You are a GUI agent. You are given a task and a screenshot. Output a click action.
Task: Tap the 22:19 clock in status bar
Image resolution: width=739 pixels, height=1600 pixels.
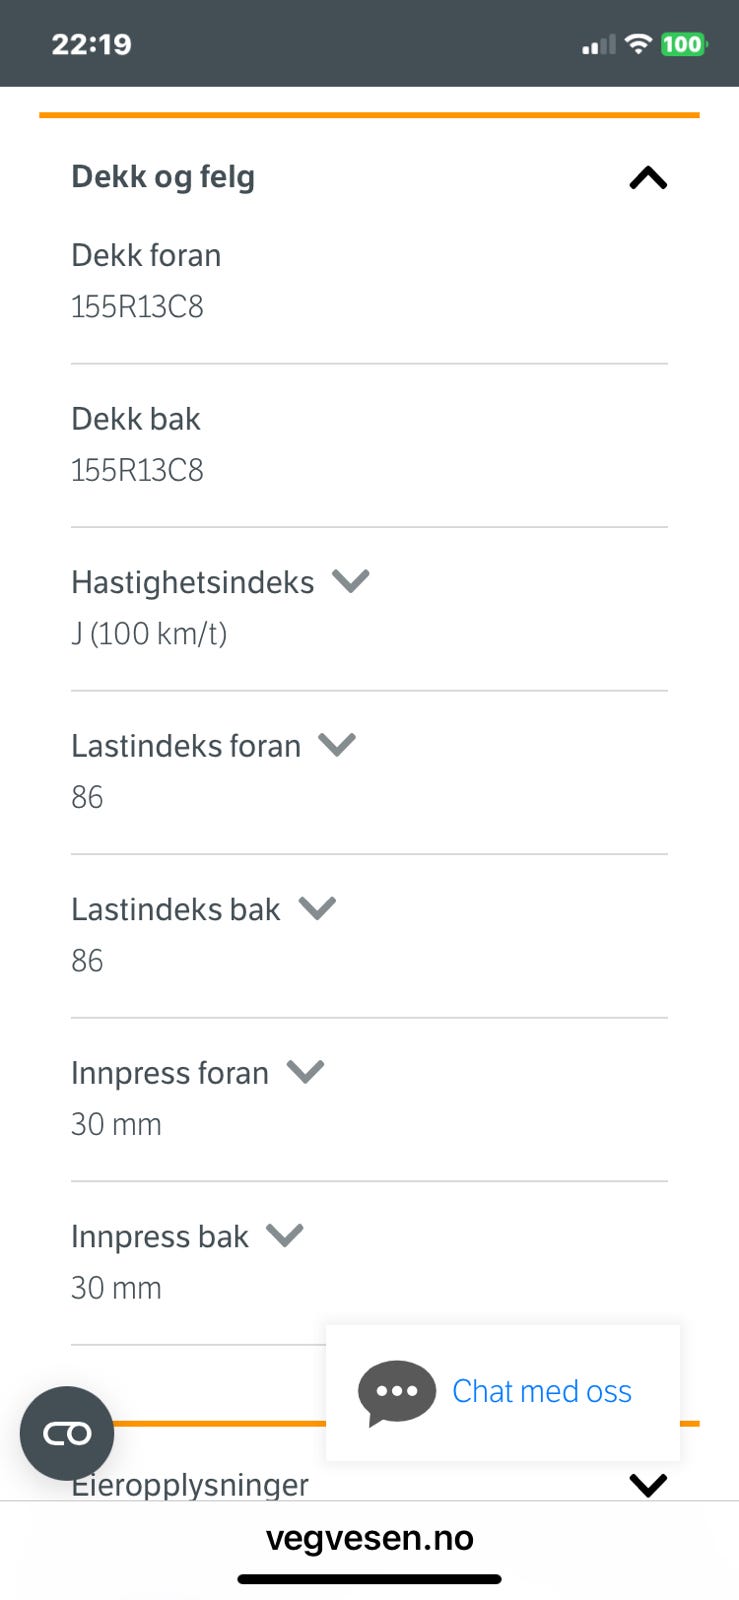point(91,44)
